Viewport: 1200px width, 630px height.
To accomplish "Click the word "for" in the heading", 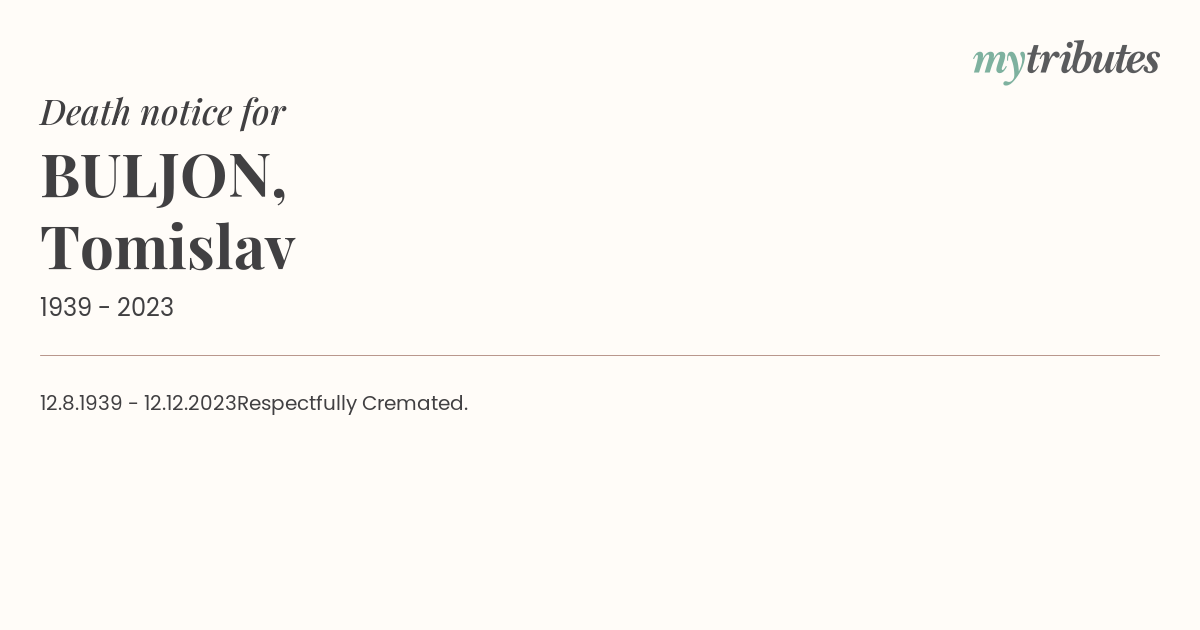I will [x=264, y=112].
